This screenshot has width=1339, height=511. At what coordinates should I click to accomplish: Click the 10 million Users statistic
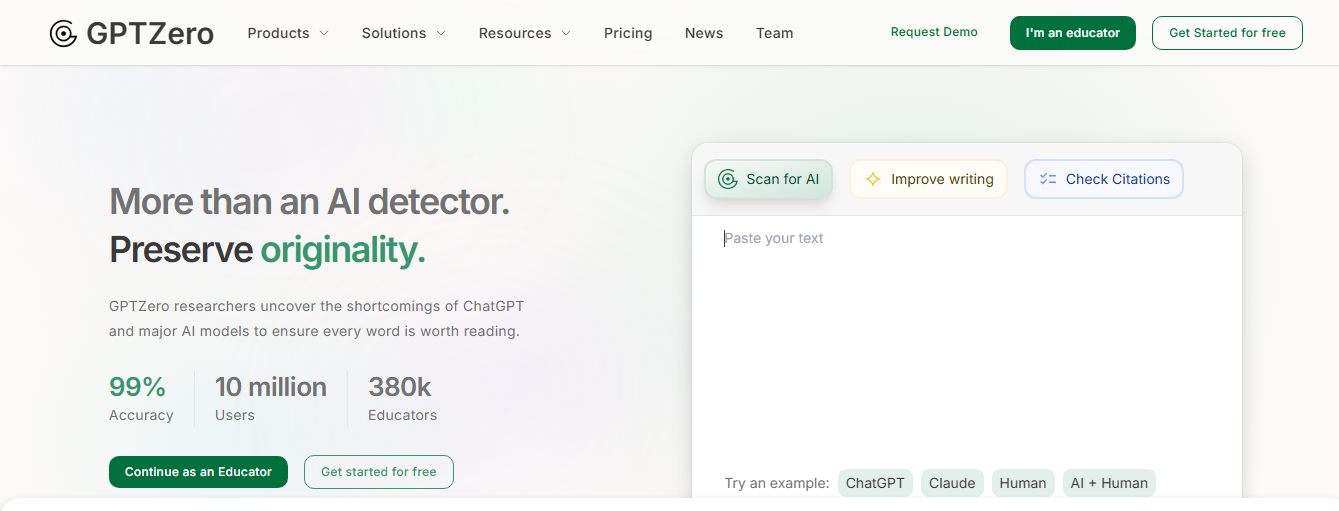pos(271,398)
